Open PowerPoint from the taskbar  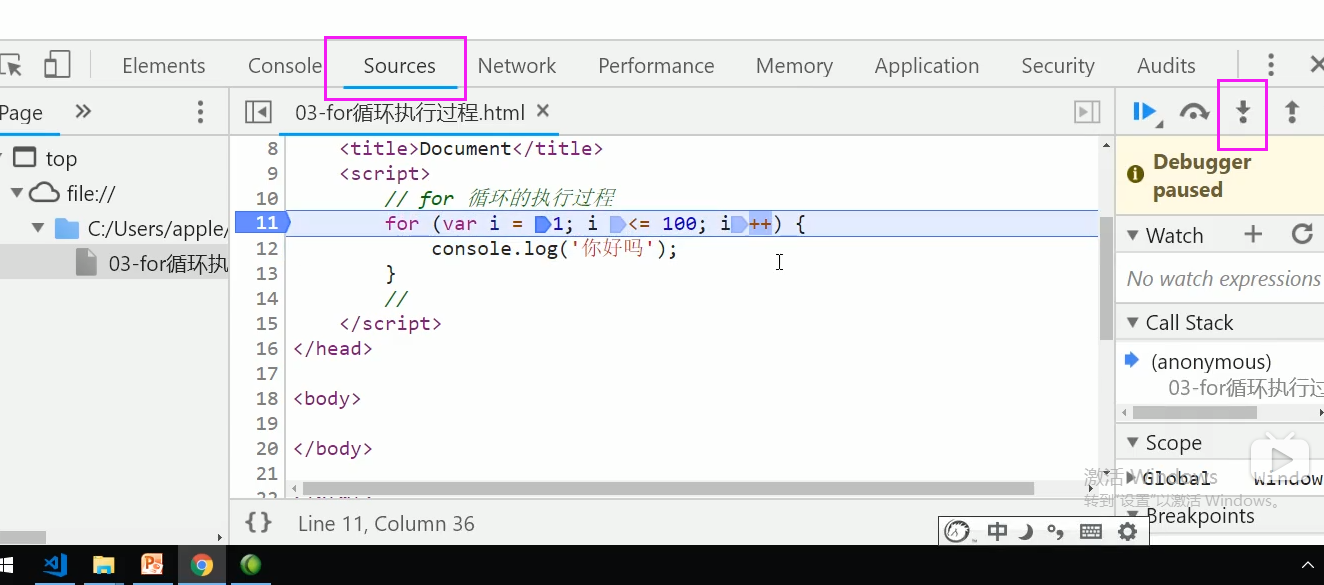153,565
